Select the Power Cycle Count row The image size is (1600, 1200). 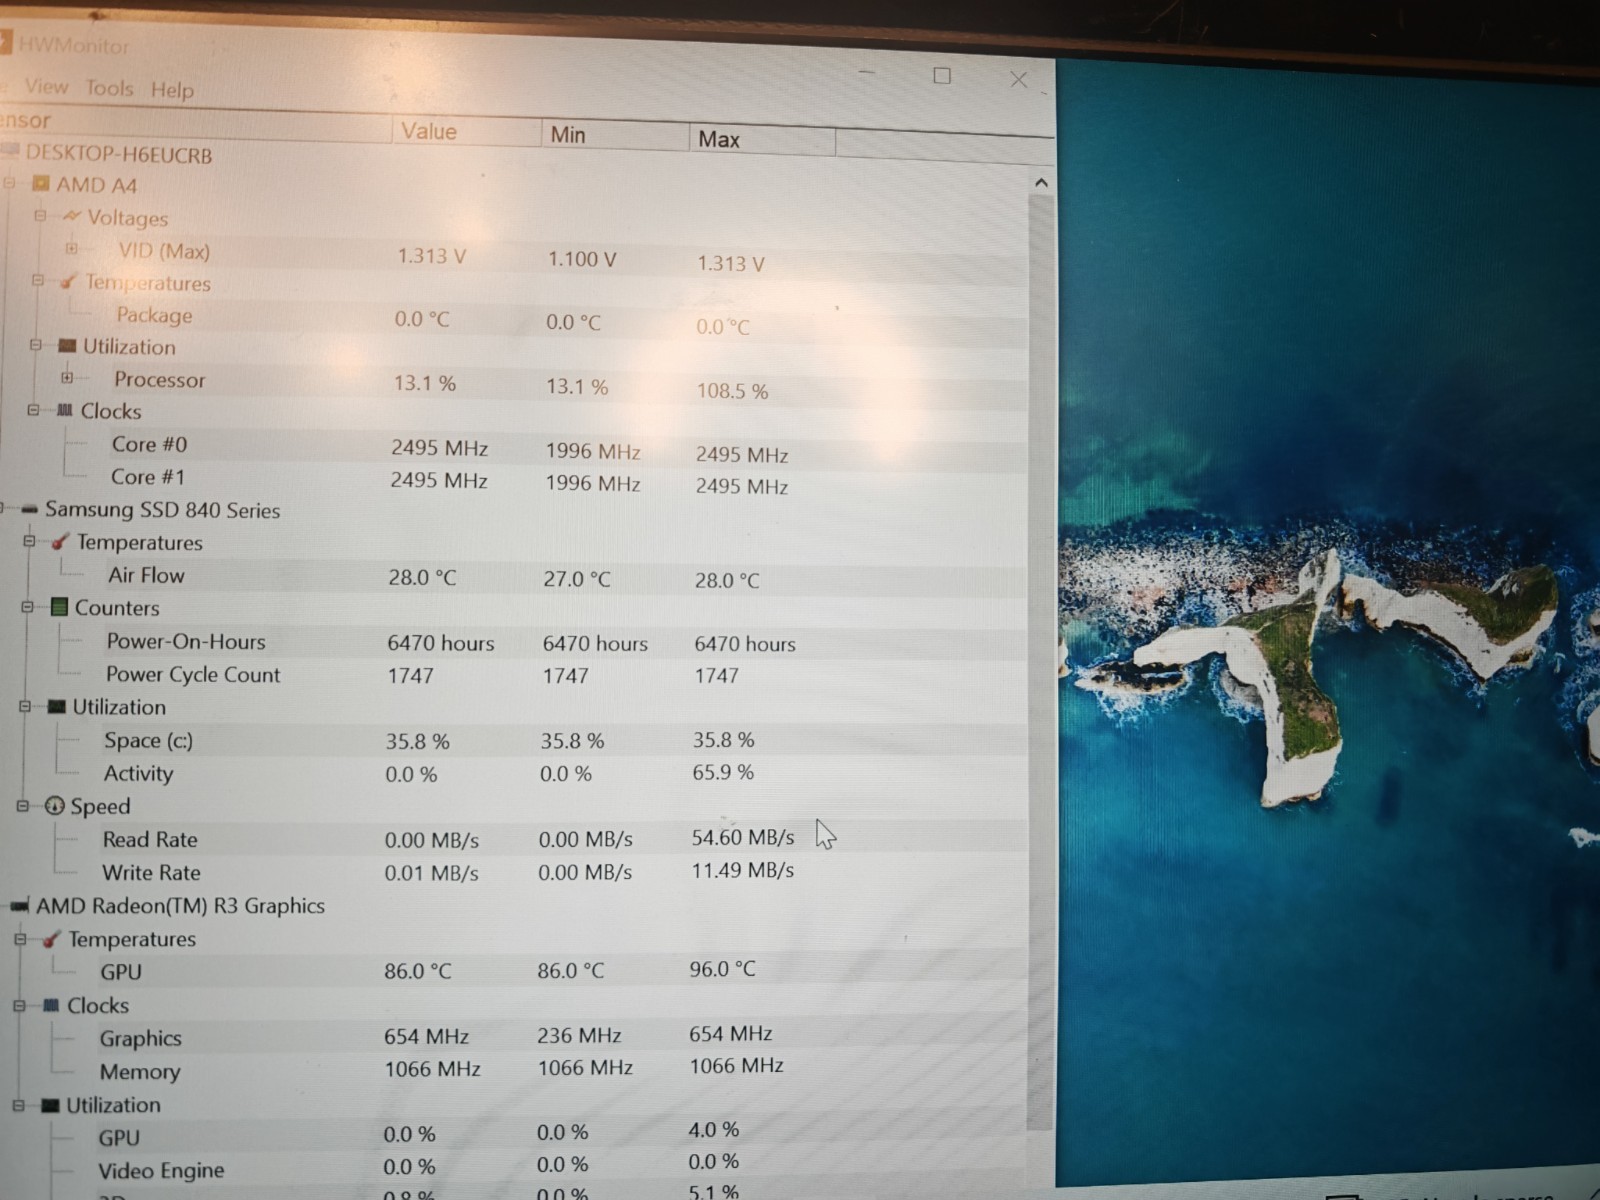point(514,676)
